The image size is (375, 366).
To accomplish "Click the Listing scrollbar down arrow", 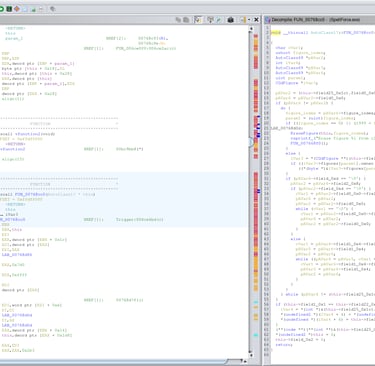I will (251, 355).
